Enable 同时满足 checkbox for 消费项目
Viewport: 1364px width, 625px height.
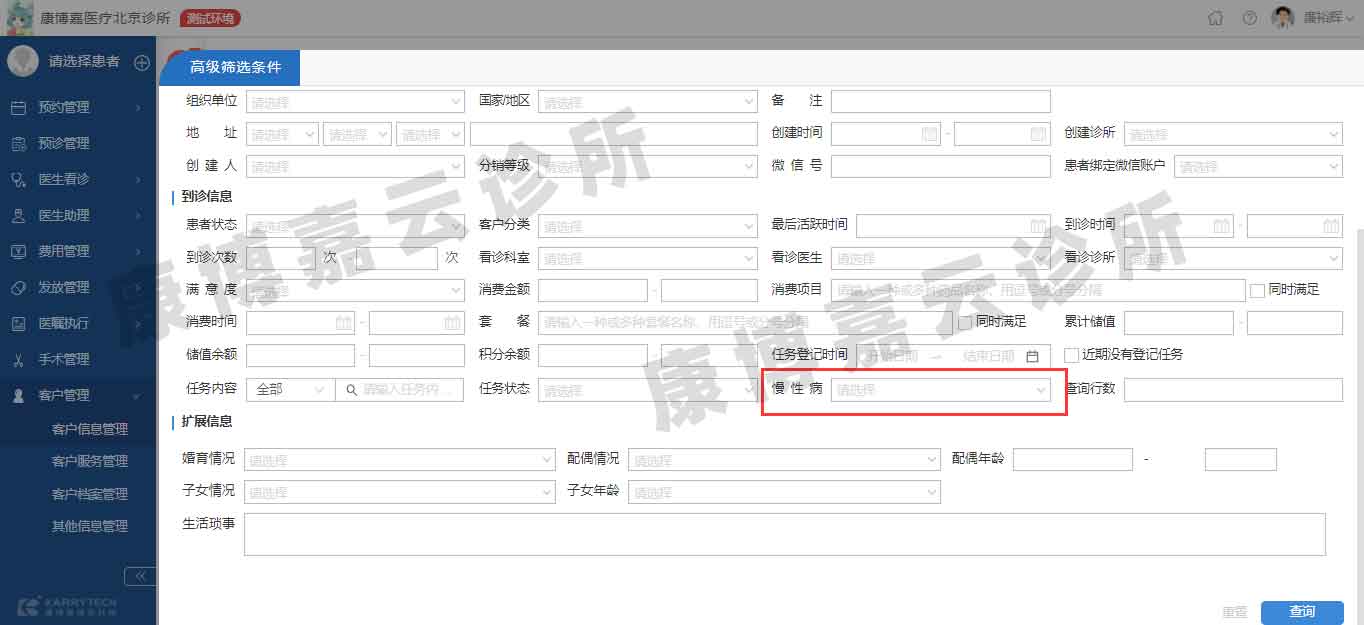point(1257,290)
